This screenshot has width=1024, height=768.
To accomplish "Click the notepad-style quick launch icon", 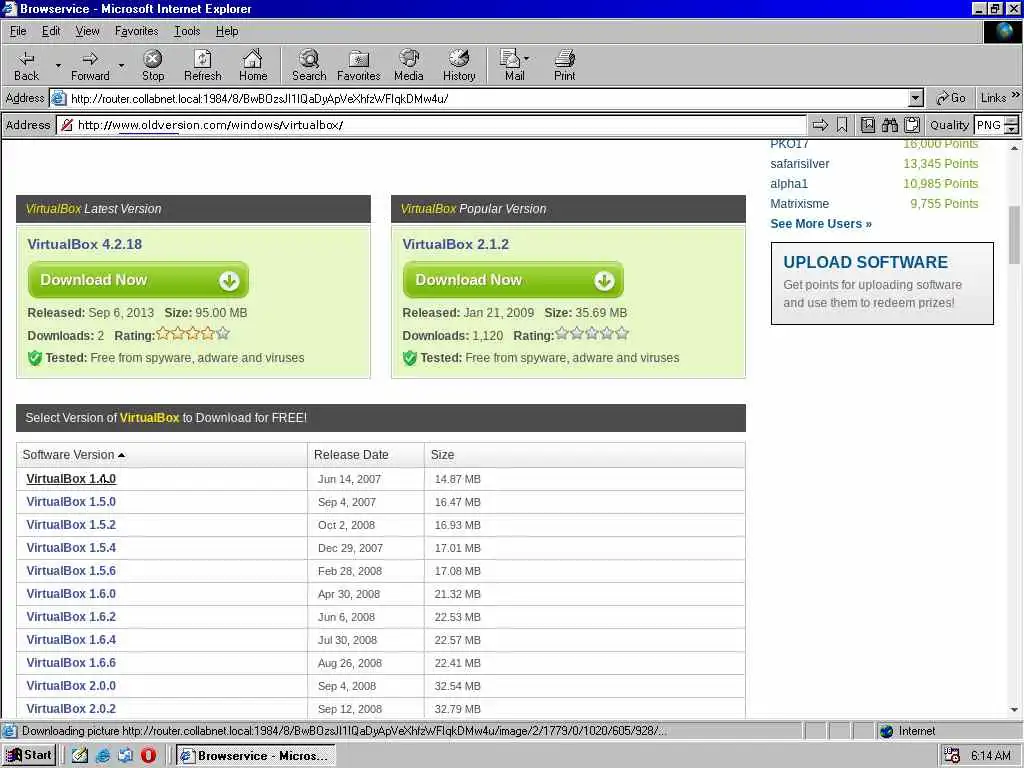I will pos(80,755).
